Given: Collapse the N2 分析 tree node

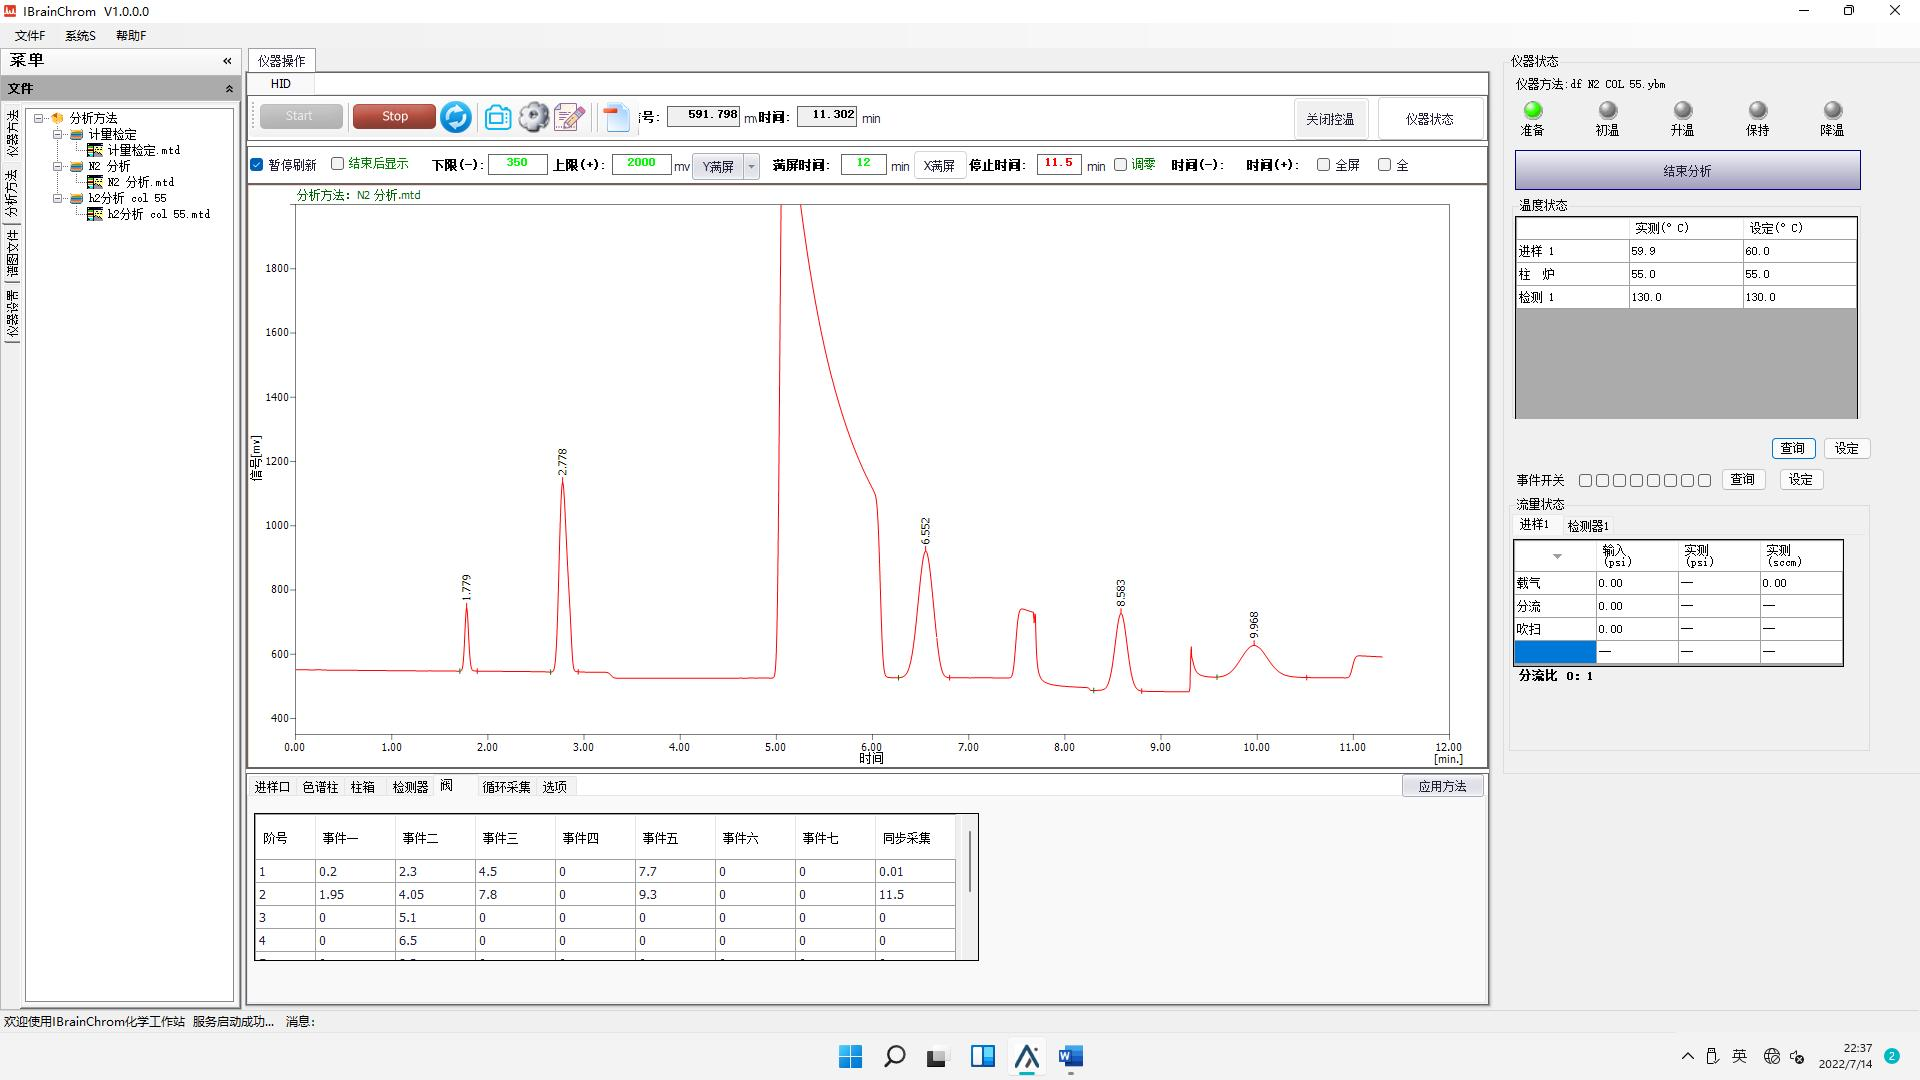Looking at the screenshot, I should click(x=58, y=166).
